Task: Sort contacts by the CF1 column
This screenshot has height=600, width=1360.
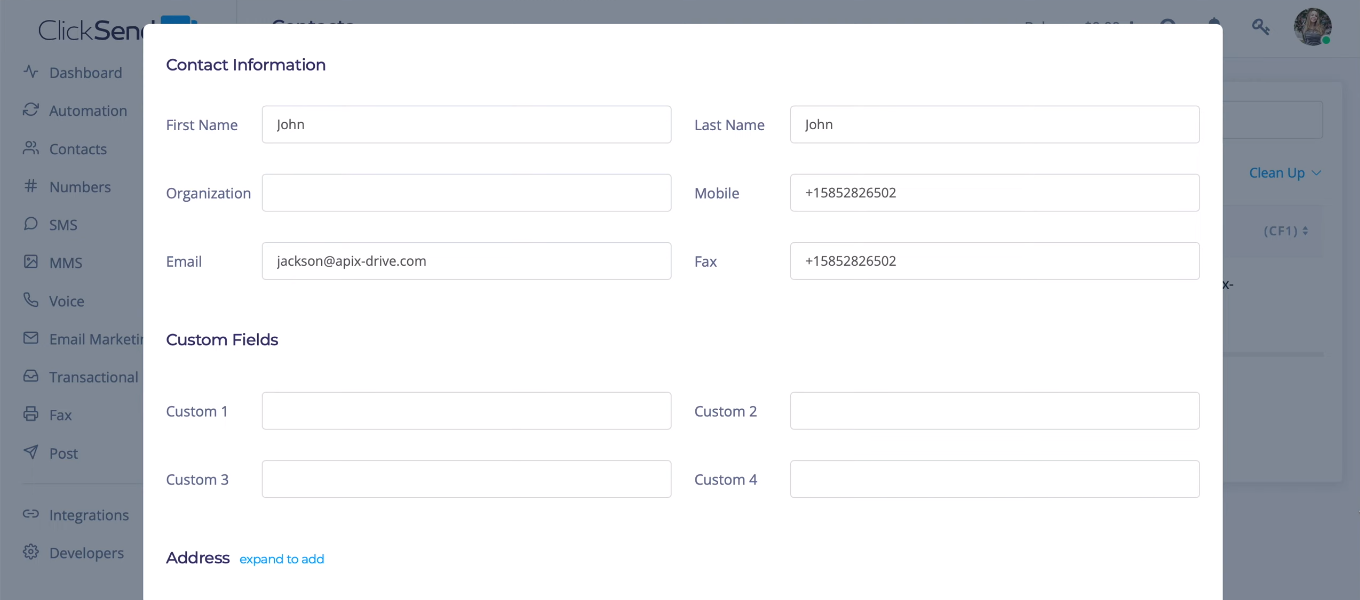Action: point(1283,230)
